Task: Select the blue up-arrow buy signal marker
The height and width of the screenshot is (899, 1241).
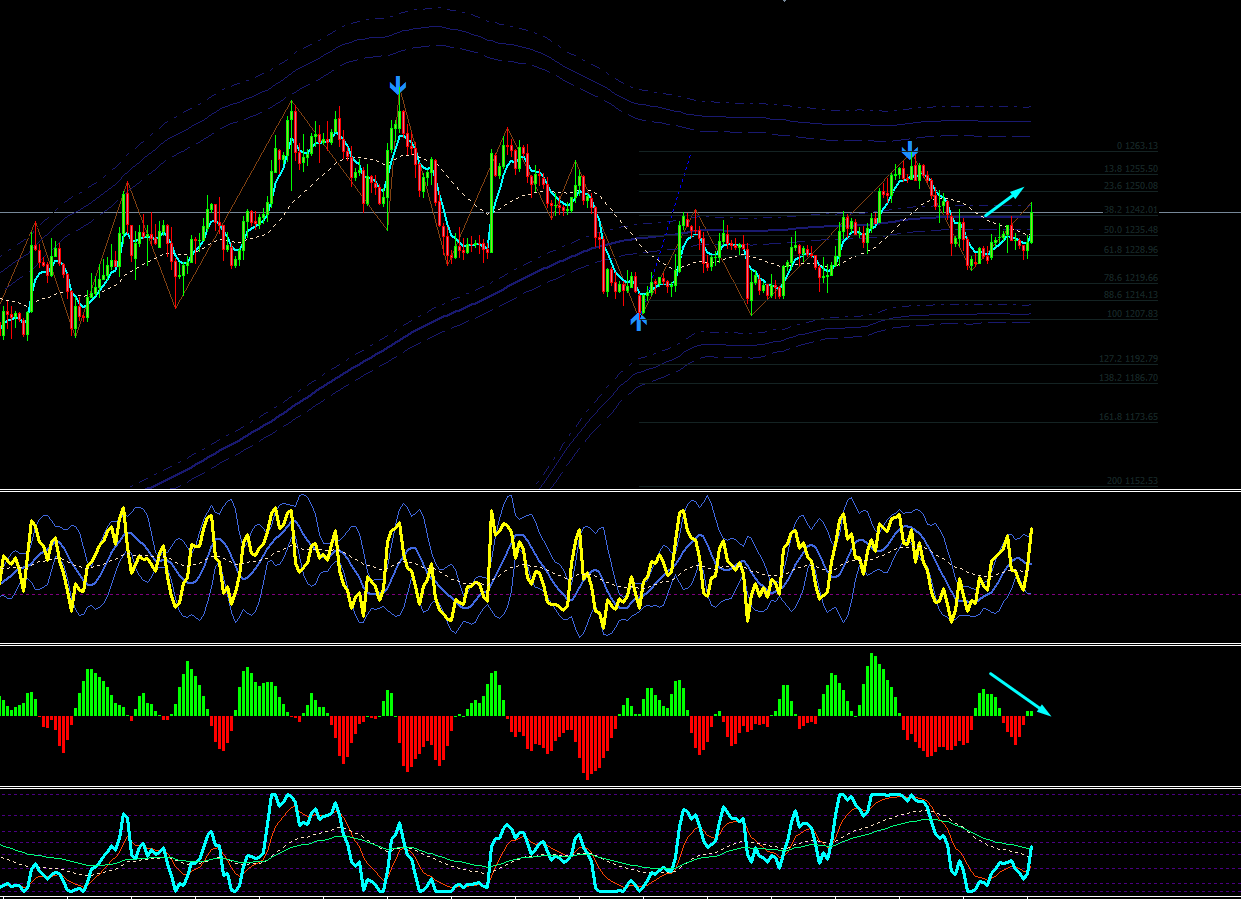Action: point(638,321)
